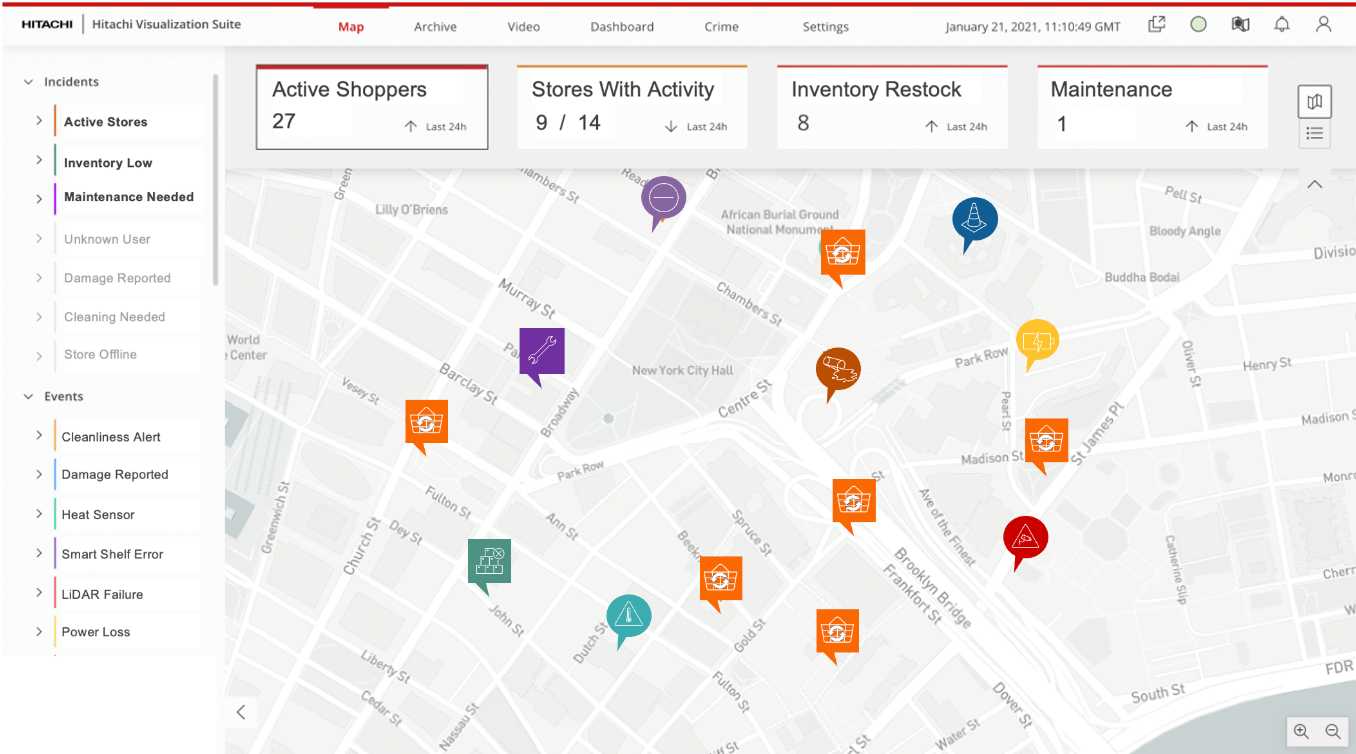The image size is (1356, 754).
Task: Select the Active Shoppers summary card
Action: click(x=371, y=107)
